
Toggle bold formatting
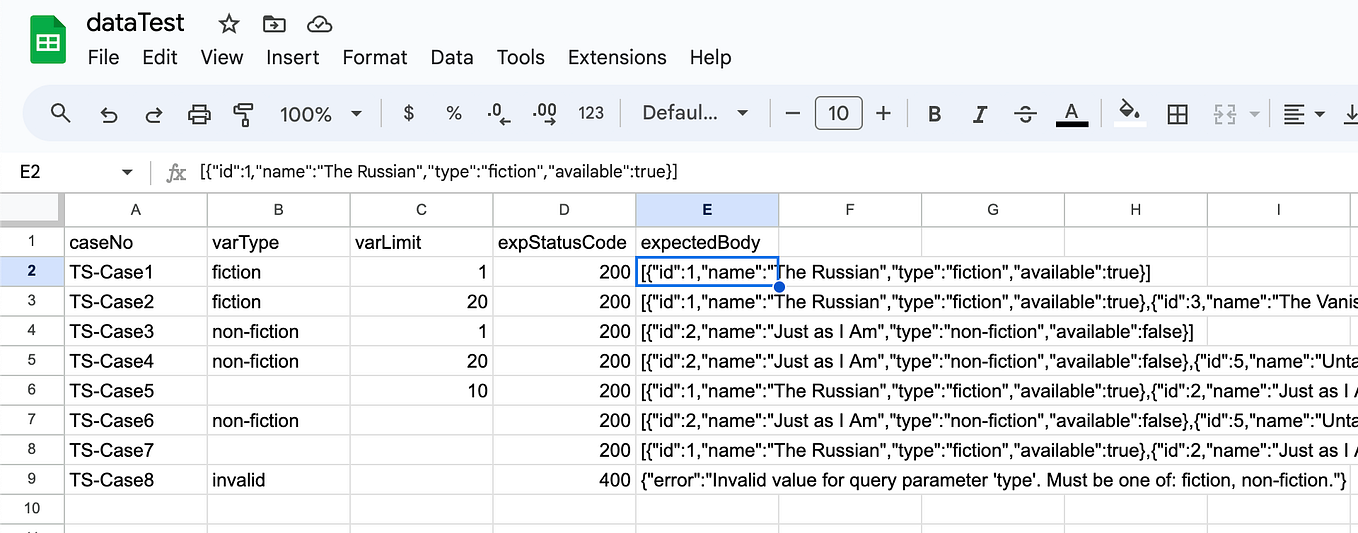934,114
